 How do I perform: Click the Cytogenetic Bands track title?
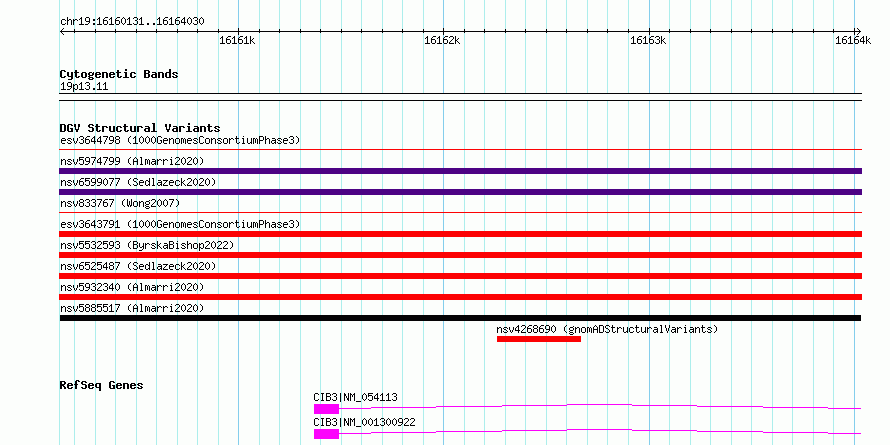pyautogui.click(x=119, y=74)
